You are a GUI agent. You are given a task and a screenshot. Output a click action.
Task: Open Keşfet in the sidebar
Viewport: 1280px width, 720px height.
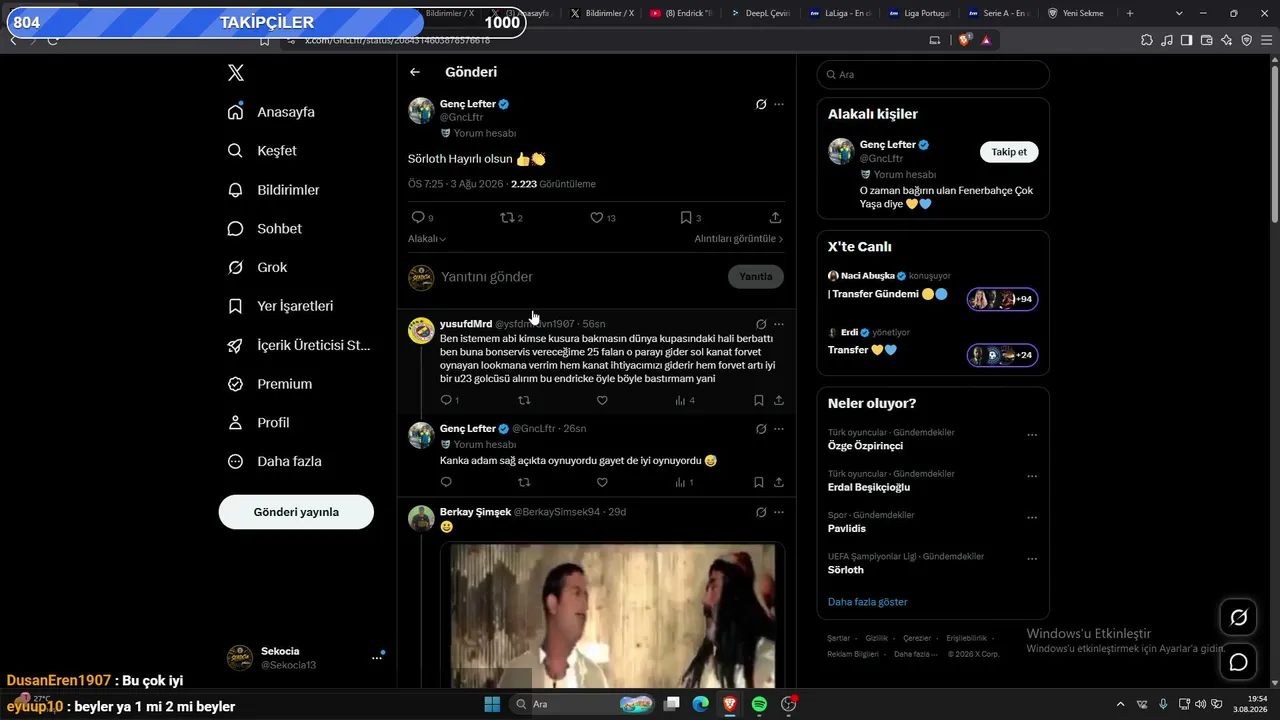[263, 151]
